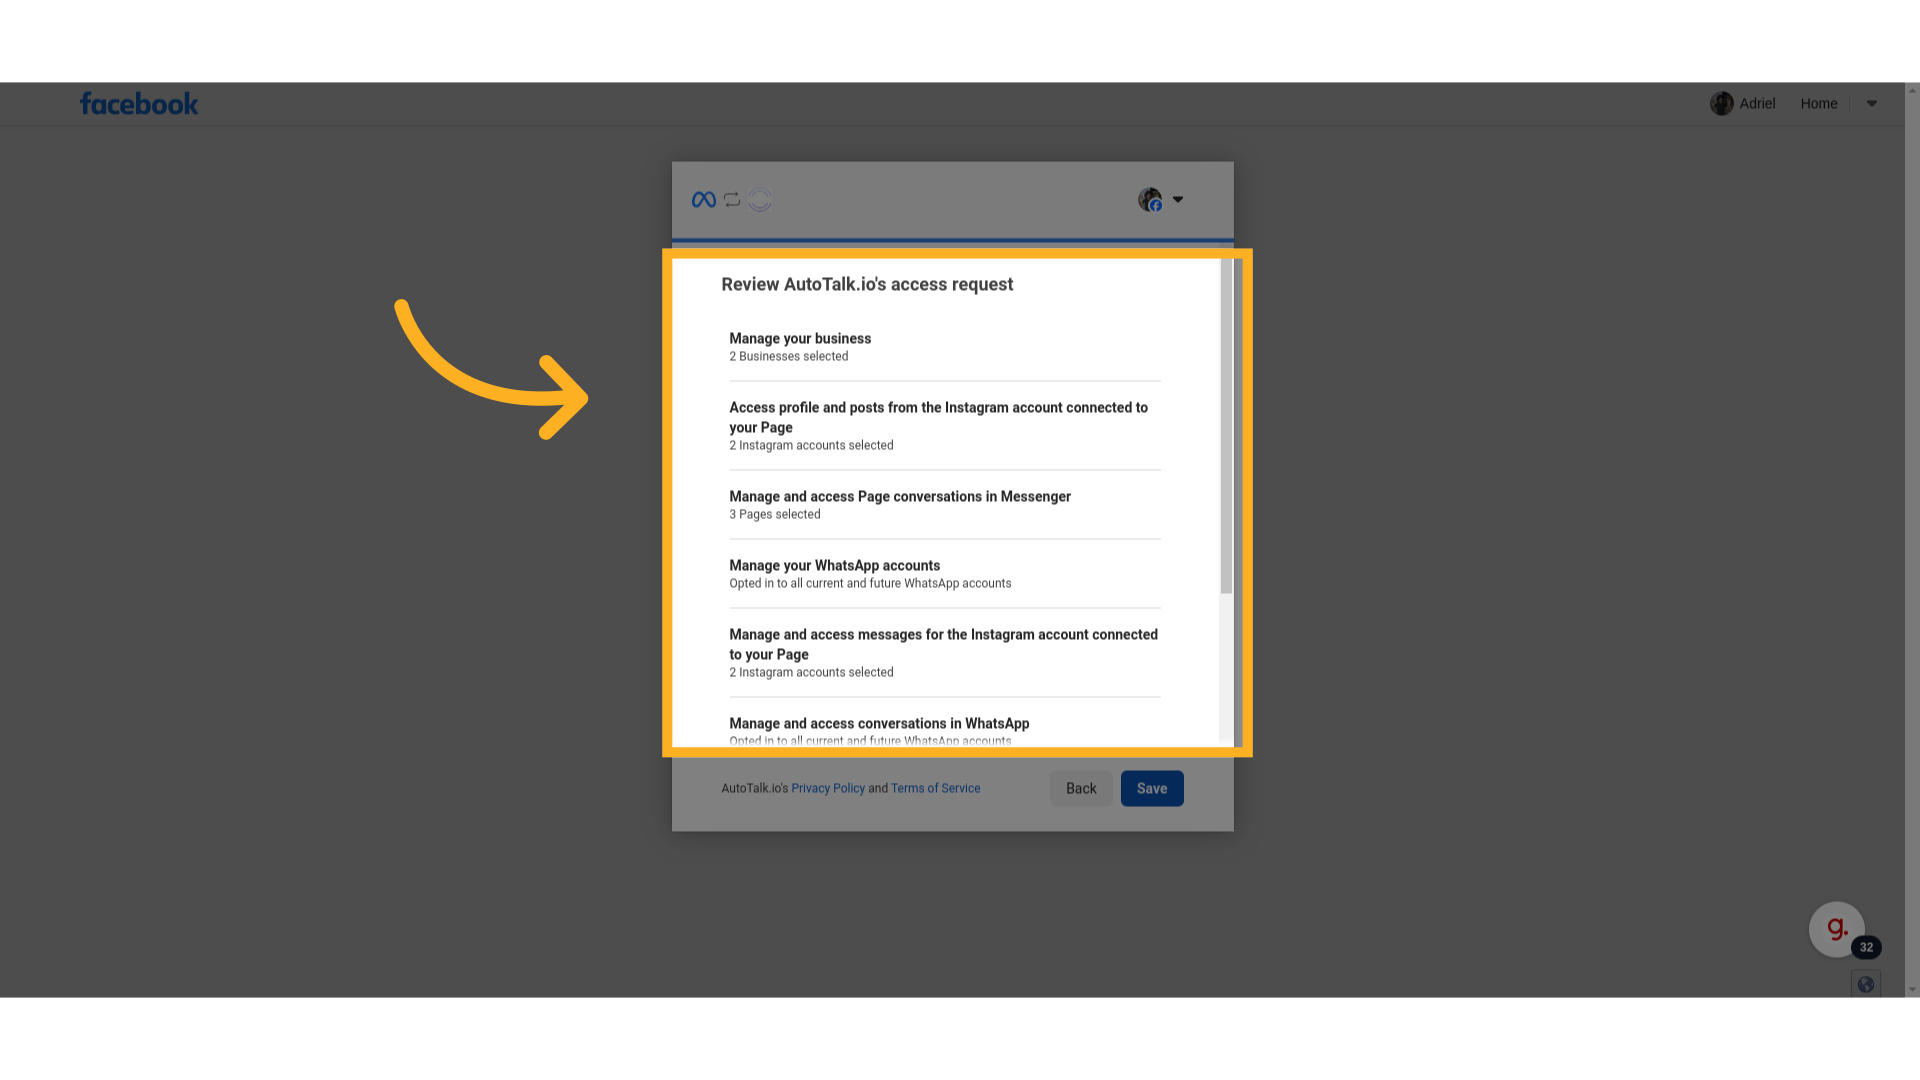
Task: Select Manage and access Page conversations in Messenger
Action: point(945,505)
